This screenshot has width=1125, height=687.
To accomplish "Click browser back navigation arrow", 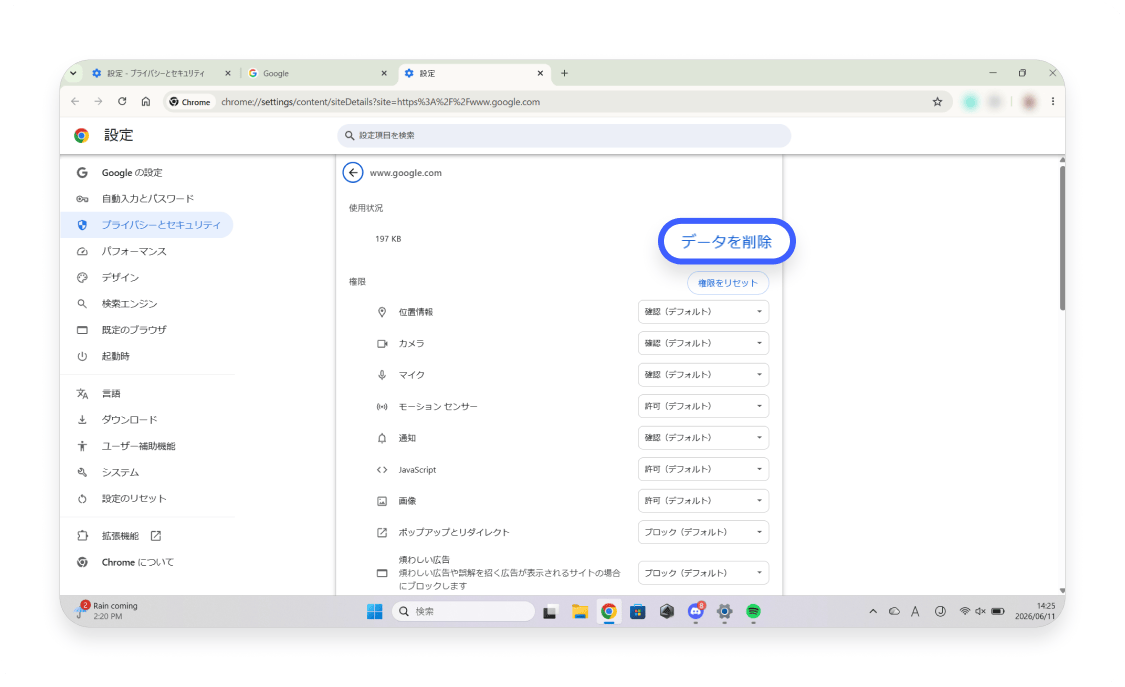I will 75,102.
